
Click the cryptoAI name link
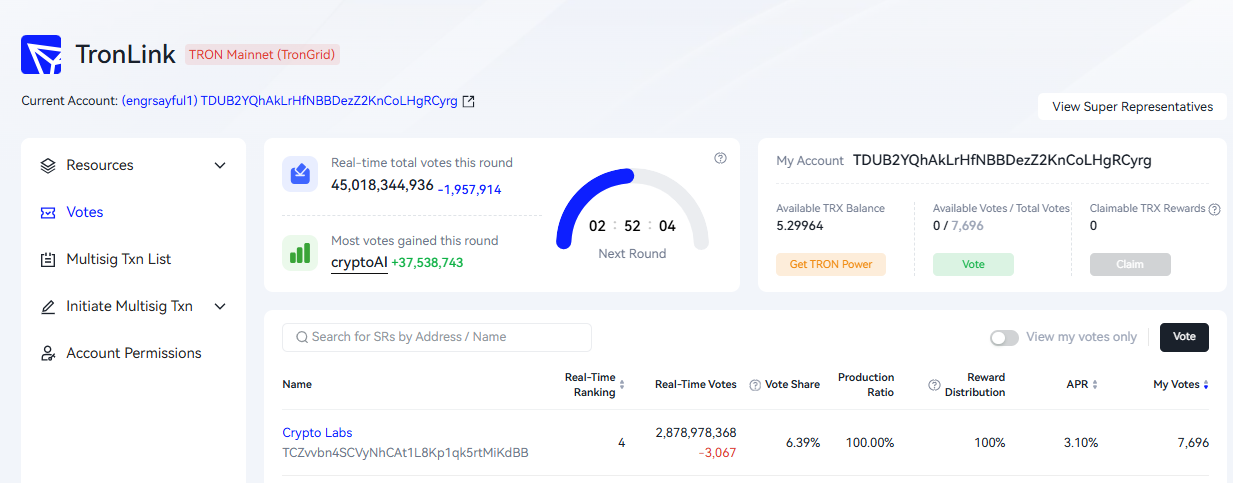coord(359,262)
